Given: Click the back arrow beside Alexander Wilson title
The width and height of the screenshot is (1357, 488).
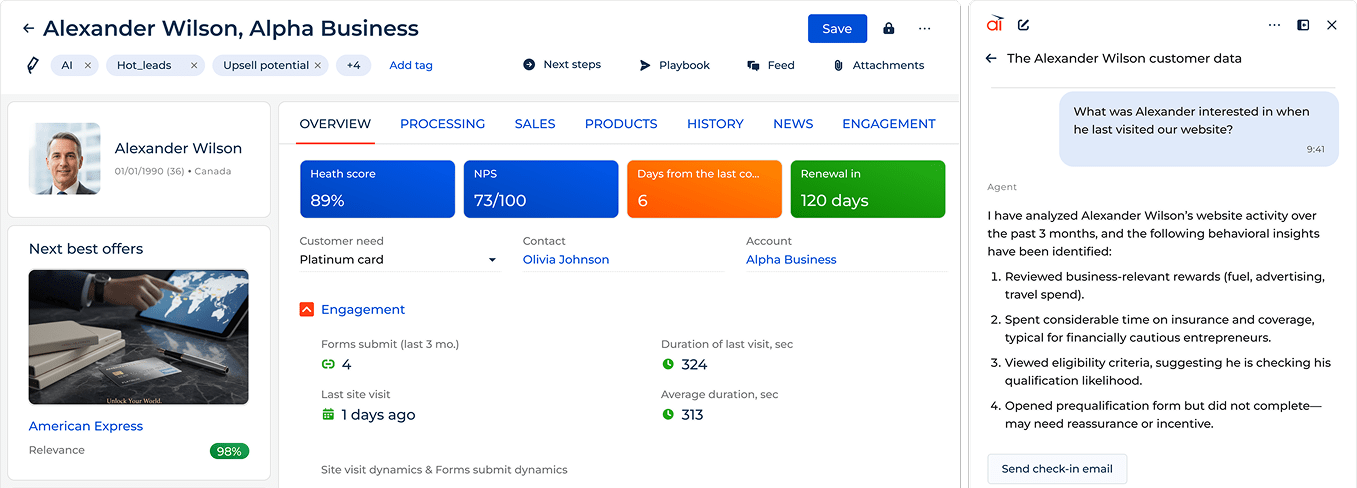Looking at the screenshot, I should [28, 29].
